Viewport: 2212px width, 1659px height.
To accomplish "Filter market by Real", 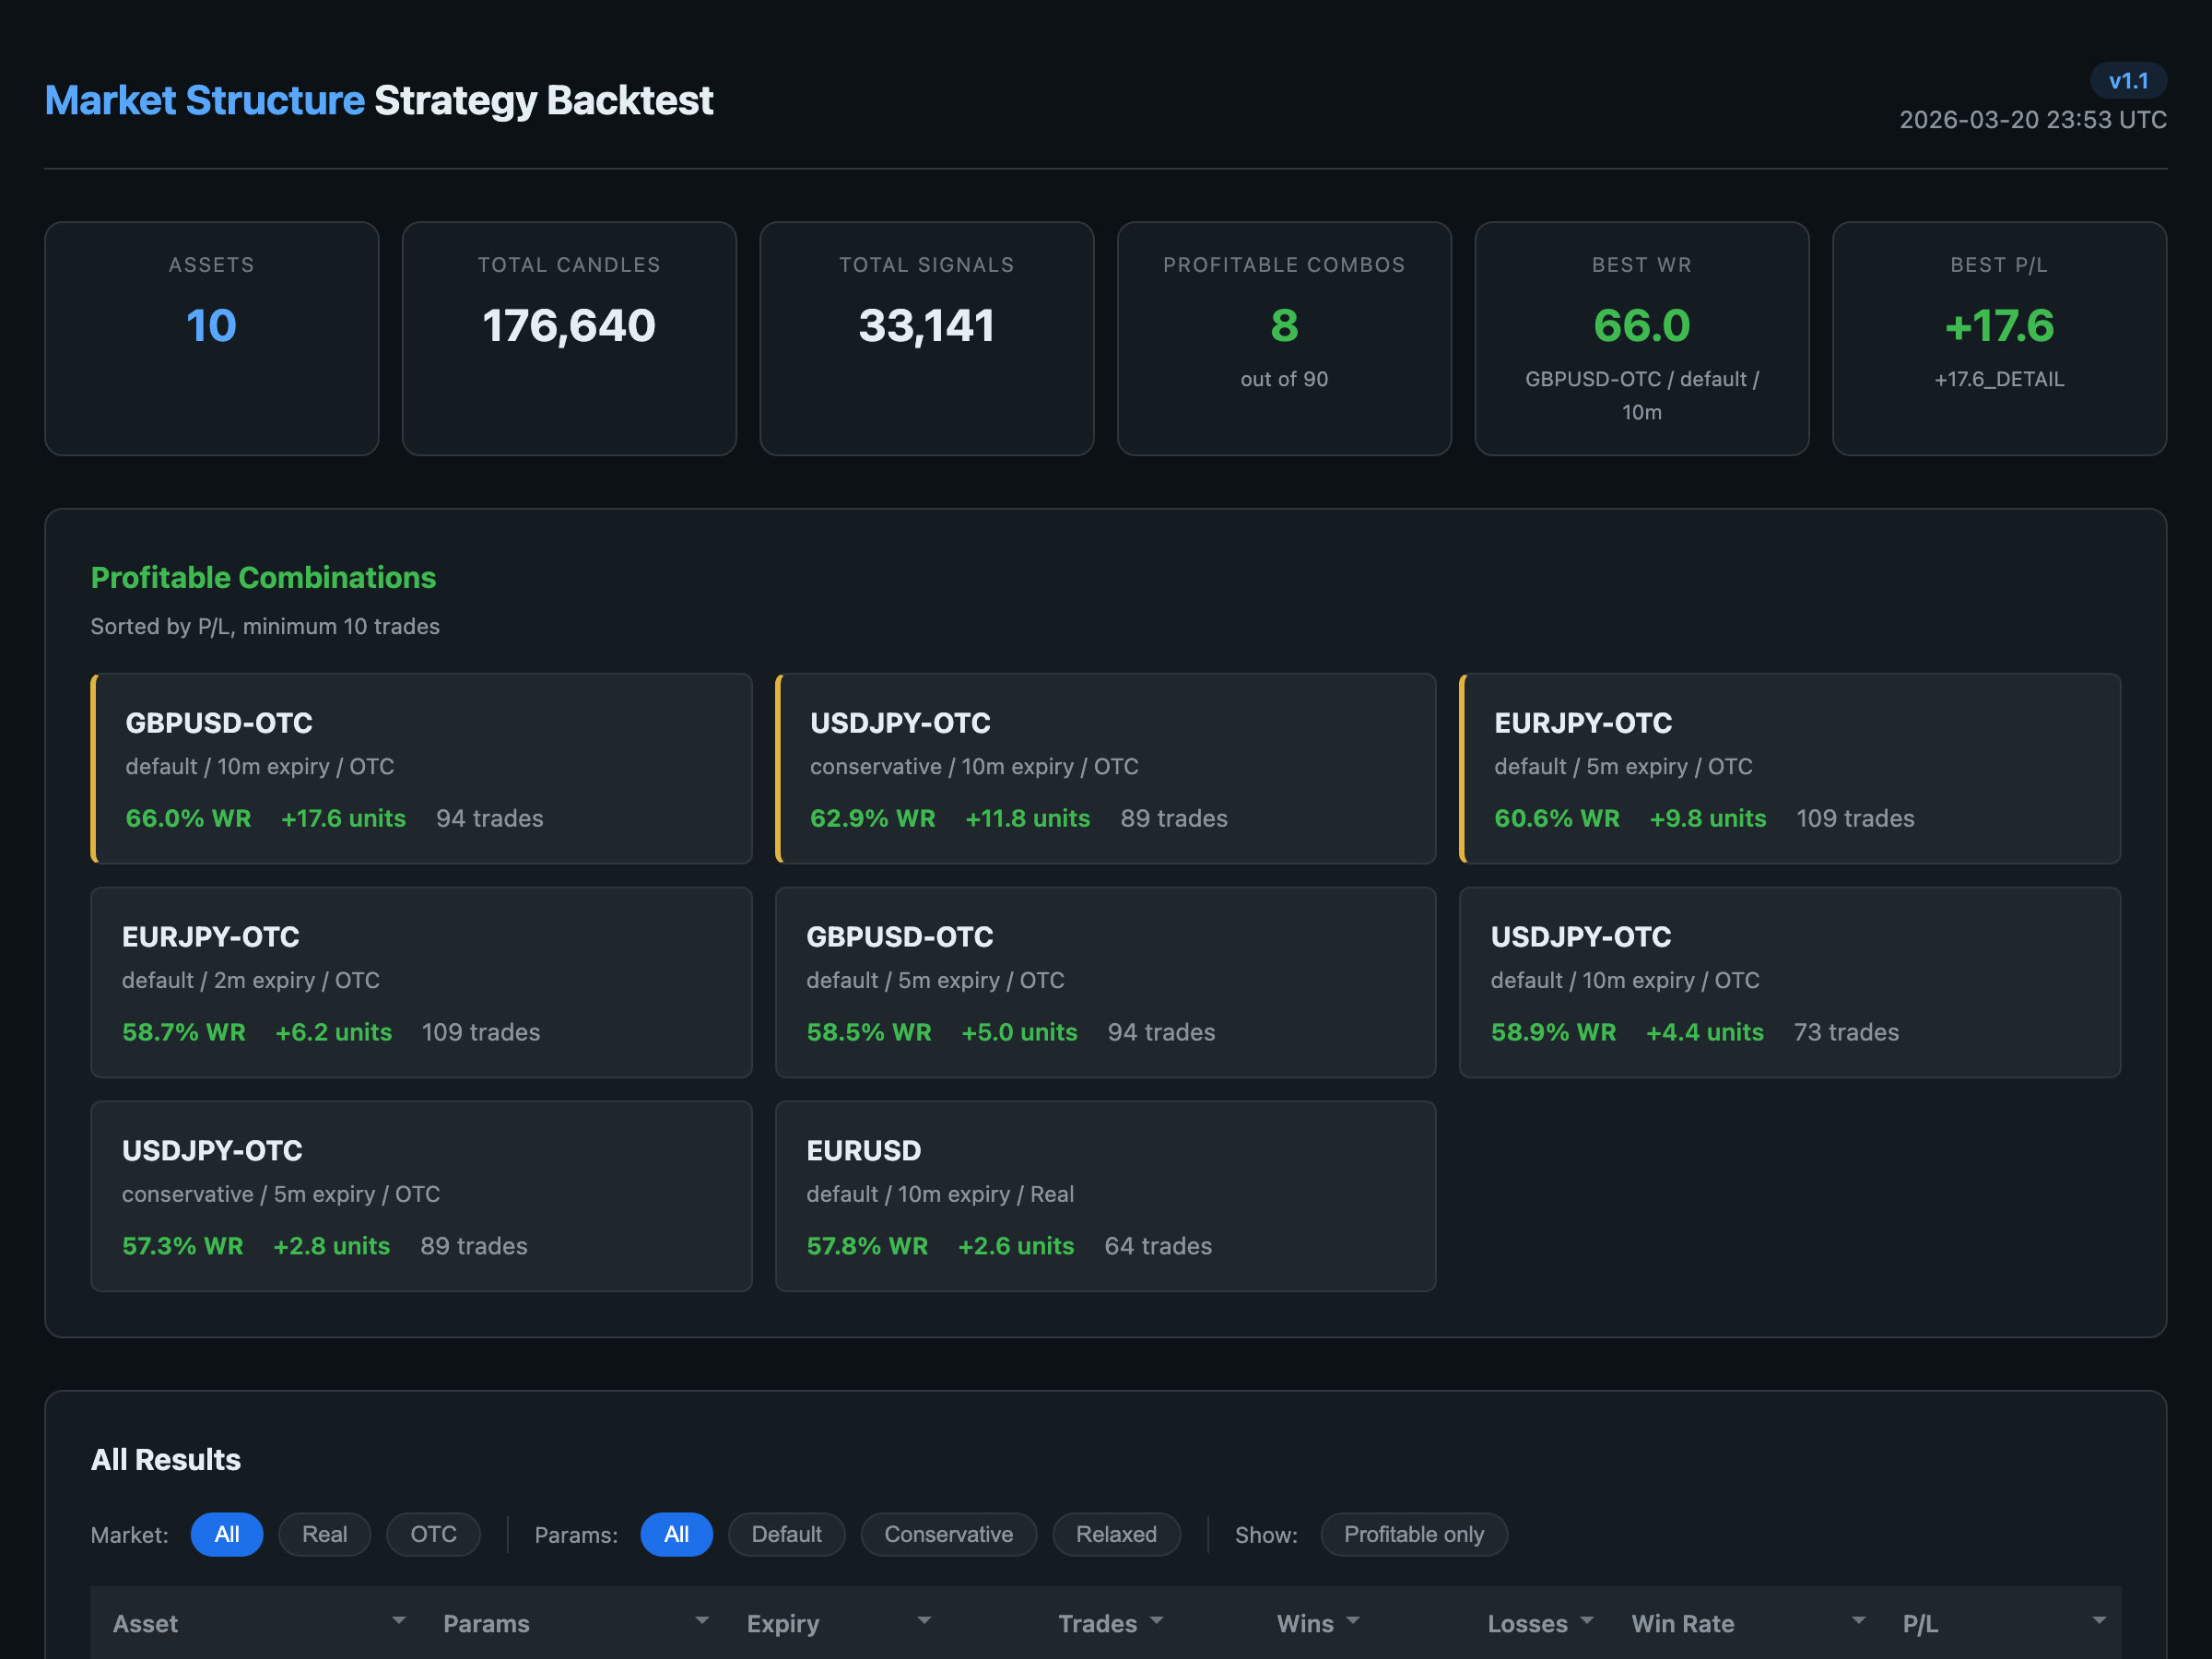I will coord(325,1534).
